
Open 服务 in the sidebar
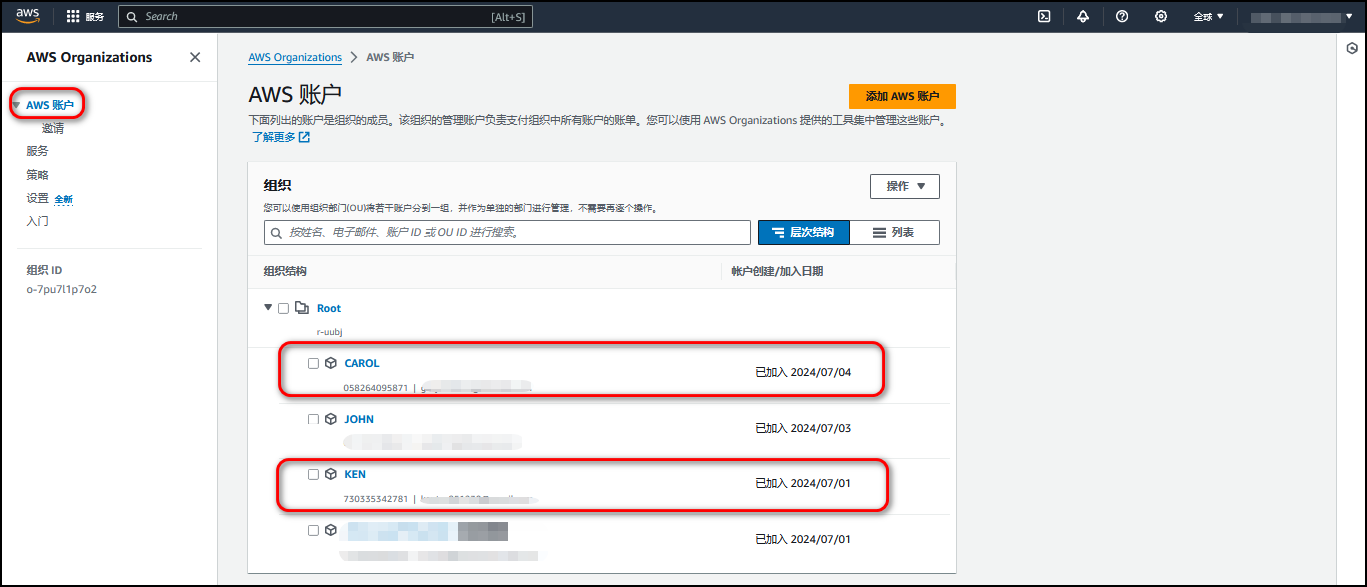pyautogui.click(x=37, y=151)
